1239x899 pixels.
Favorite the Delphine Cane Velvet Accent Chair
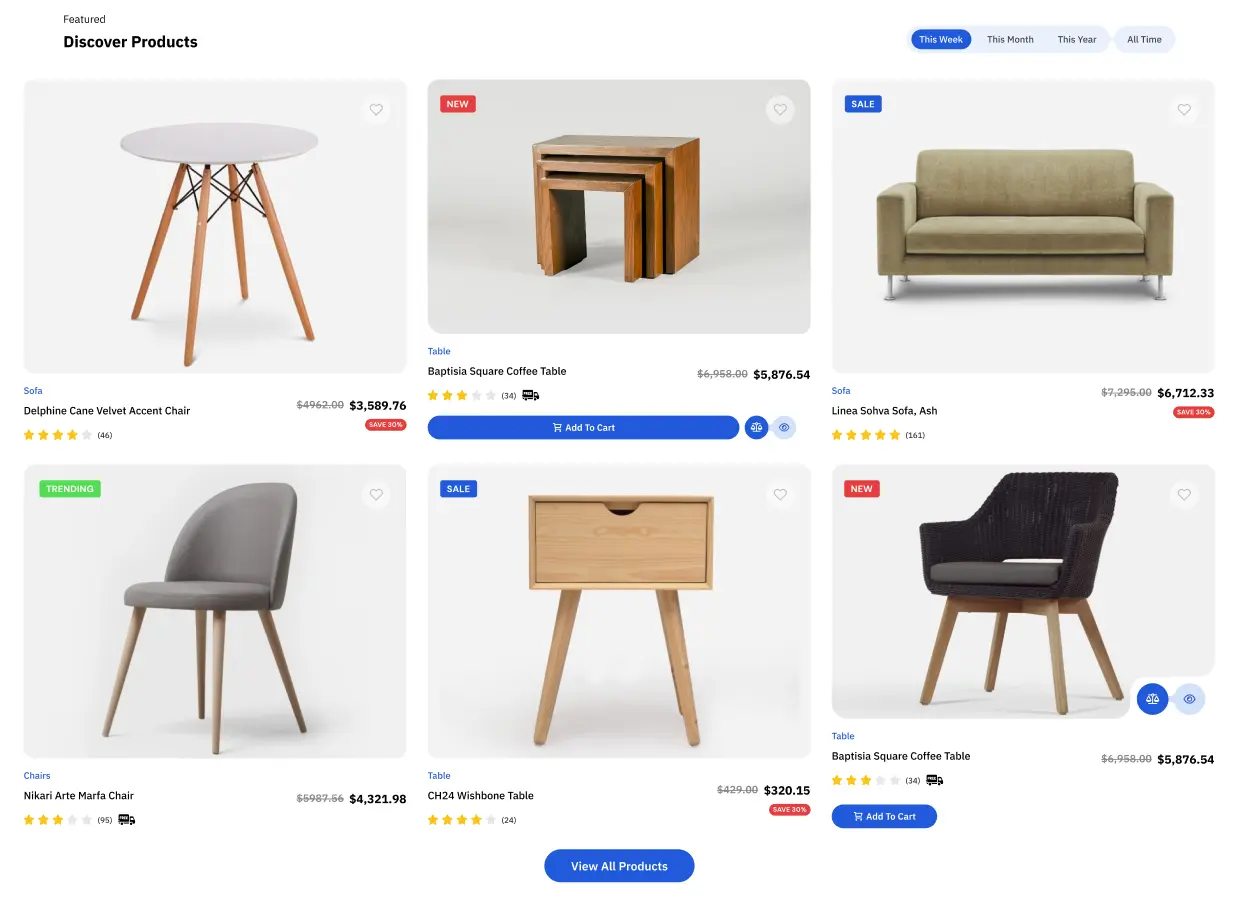[376, 110]
